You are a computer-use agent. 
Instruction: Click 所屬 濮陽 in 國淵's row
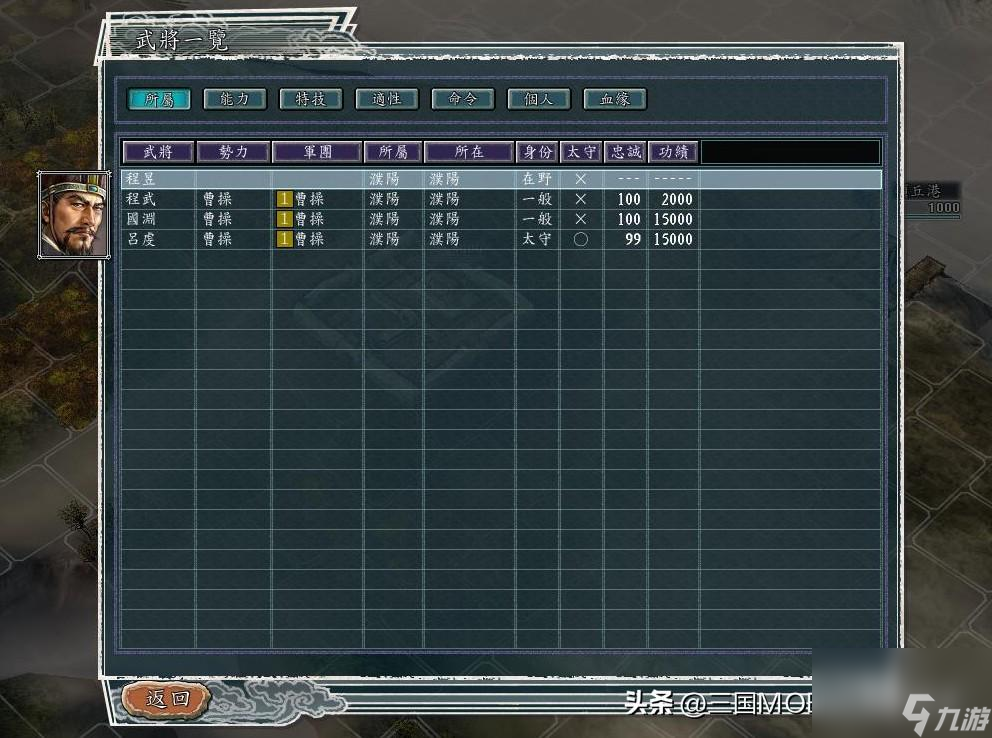tap(385, 219)
